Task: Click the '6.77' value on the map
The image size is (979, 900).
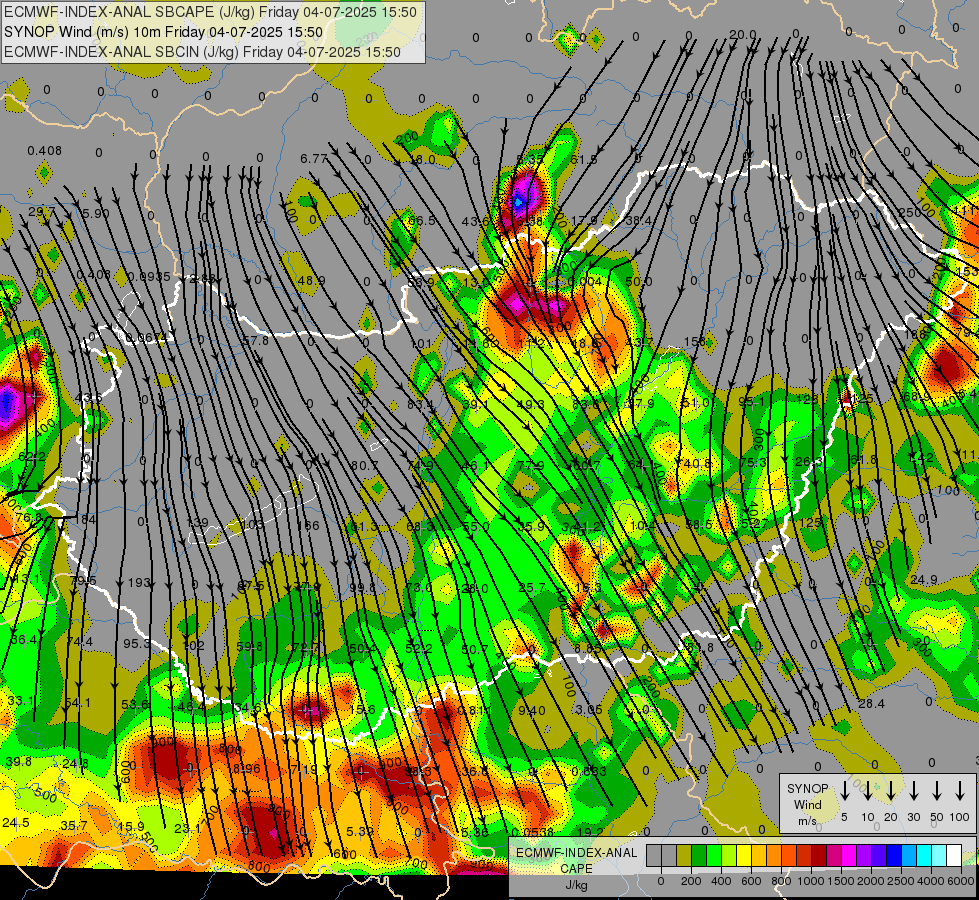Action: pyautogui.click(x=313, y=159)
